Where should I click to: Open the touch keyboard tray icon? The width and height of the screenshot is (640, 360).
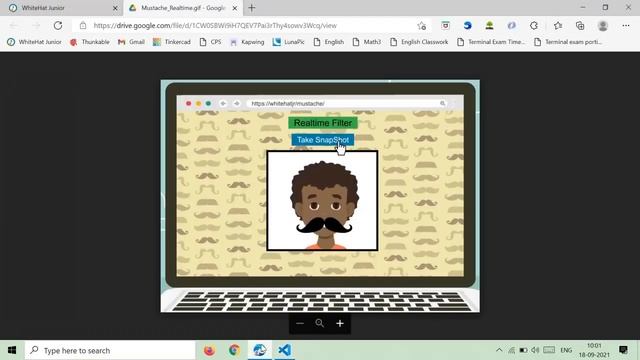pyautogui.click(x=549, y=350)
